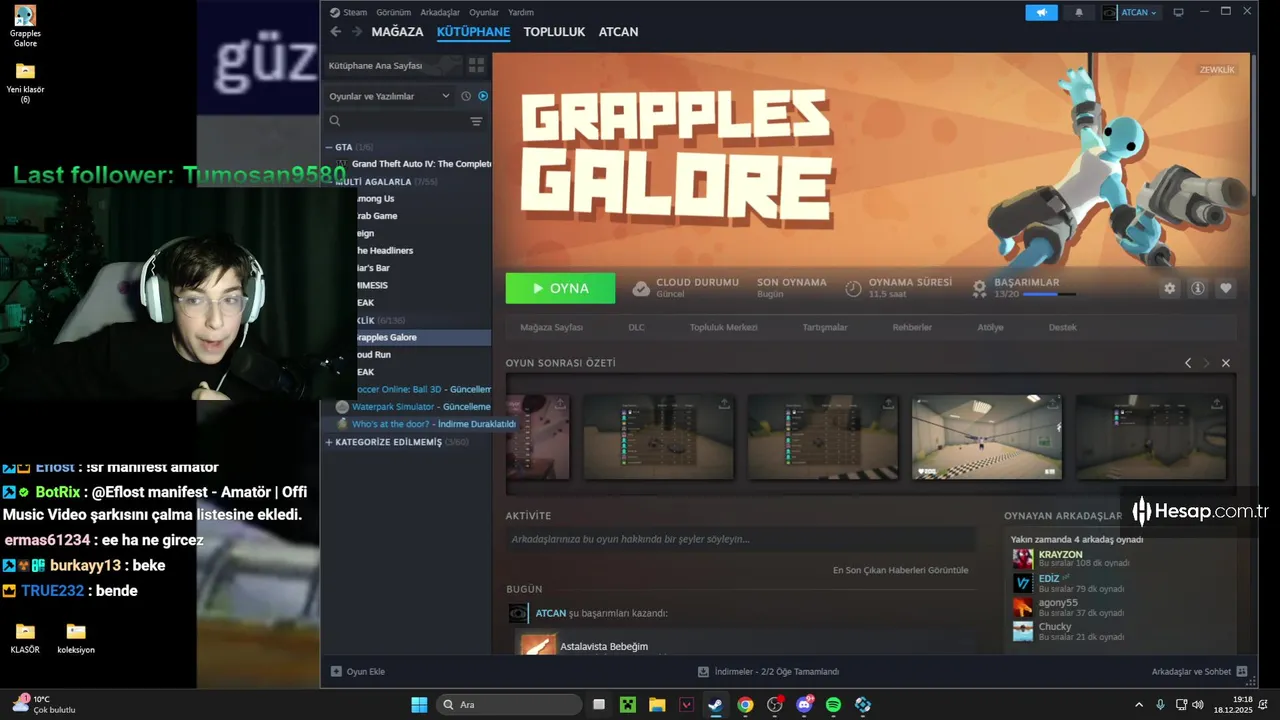Click the add game plus icon

[x=336, y=671]
